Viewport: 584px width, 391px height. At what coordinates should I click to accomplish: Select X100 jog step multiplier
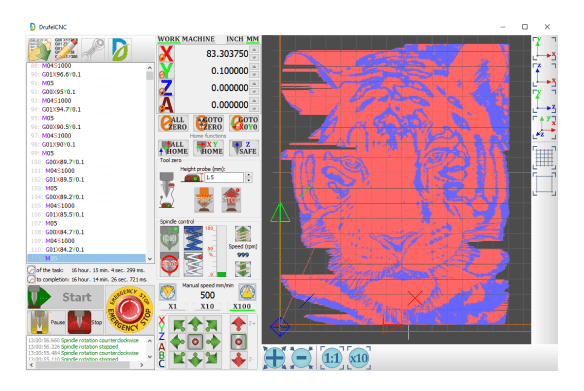242,306
